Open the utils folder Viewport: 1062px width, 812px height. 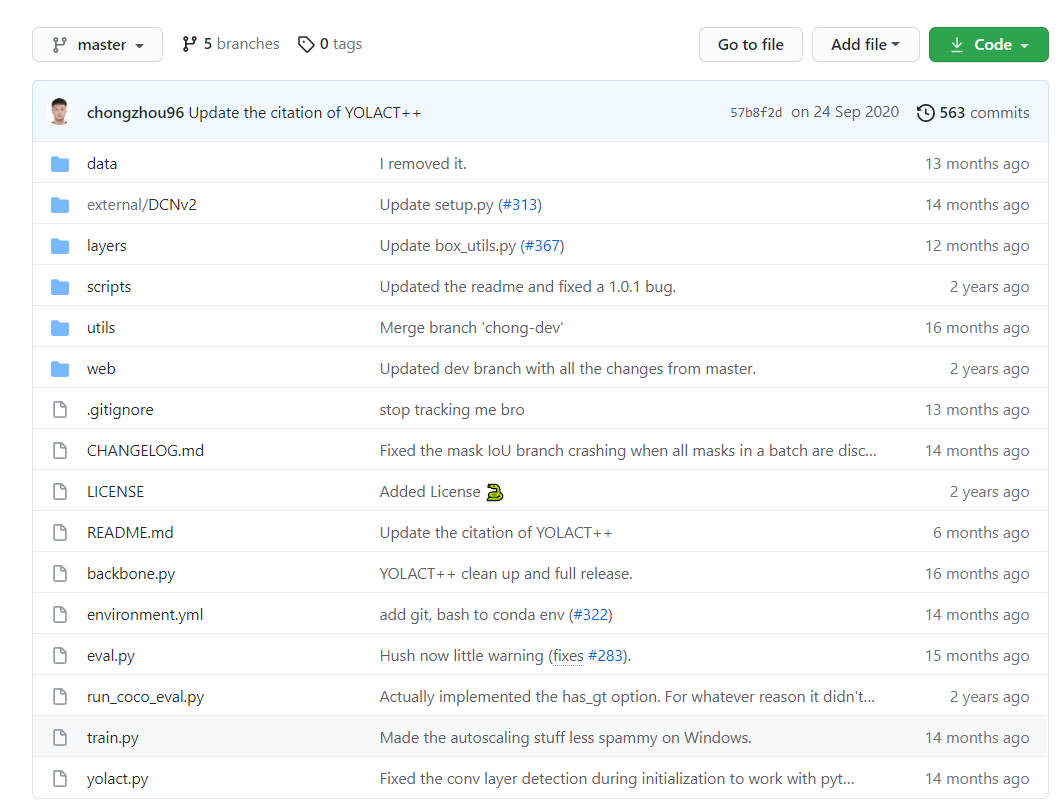tap(101, 328)
